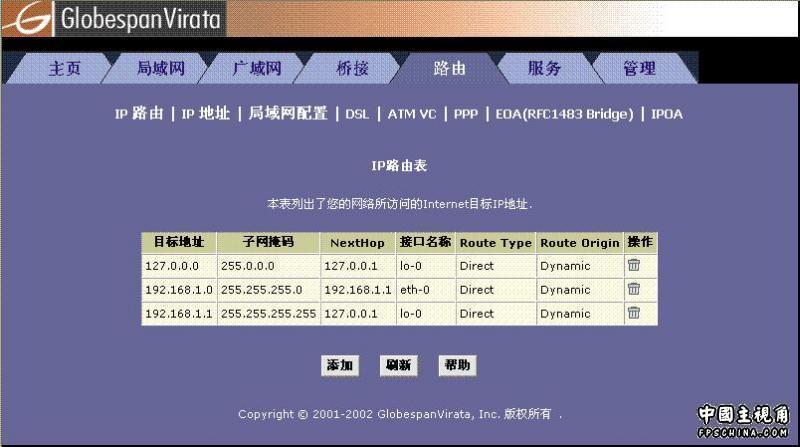Open the DSL submenu link
The width and height of the screenshot is (800, 447).
click(x=357, y=114)
